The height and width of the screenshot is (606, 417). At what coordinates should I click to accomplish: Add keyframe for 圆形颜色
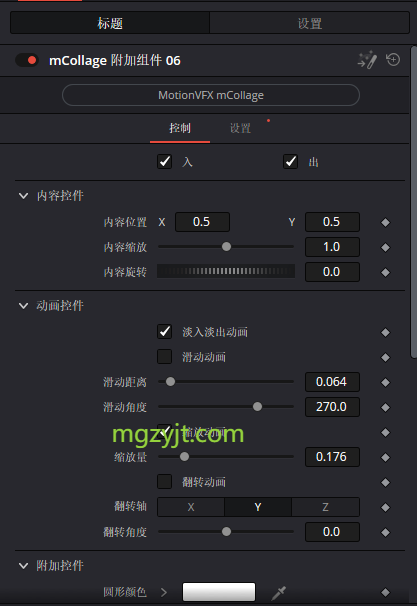pyautogui.click(x=385, y=592)
